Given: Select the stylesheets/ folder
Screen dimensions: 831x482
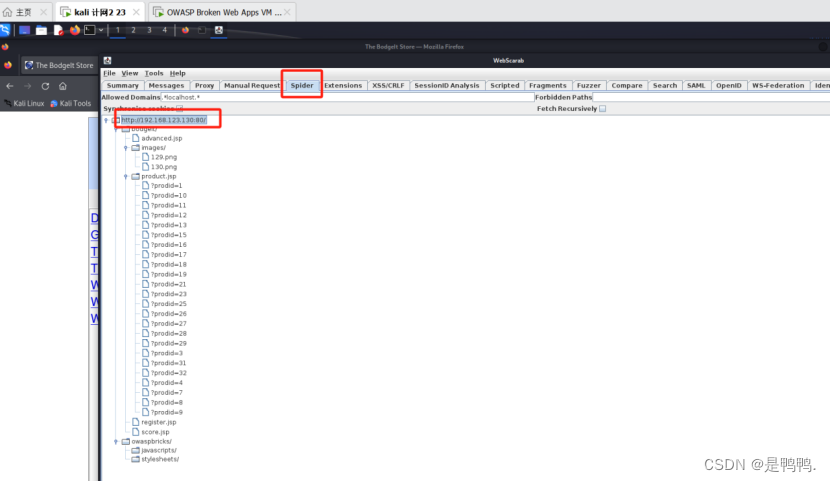Looking at the screenshot, I should 160,459.
